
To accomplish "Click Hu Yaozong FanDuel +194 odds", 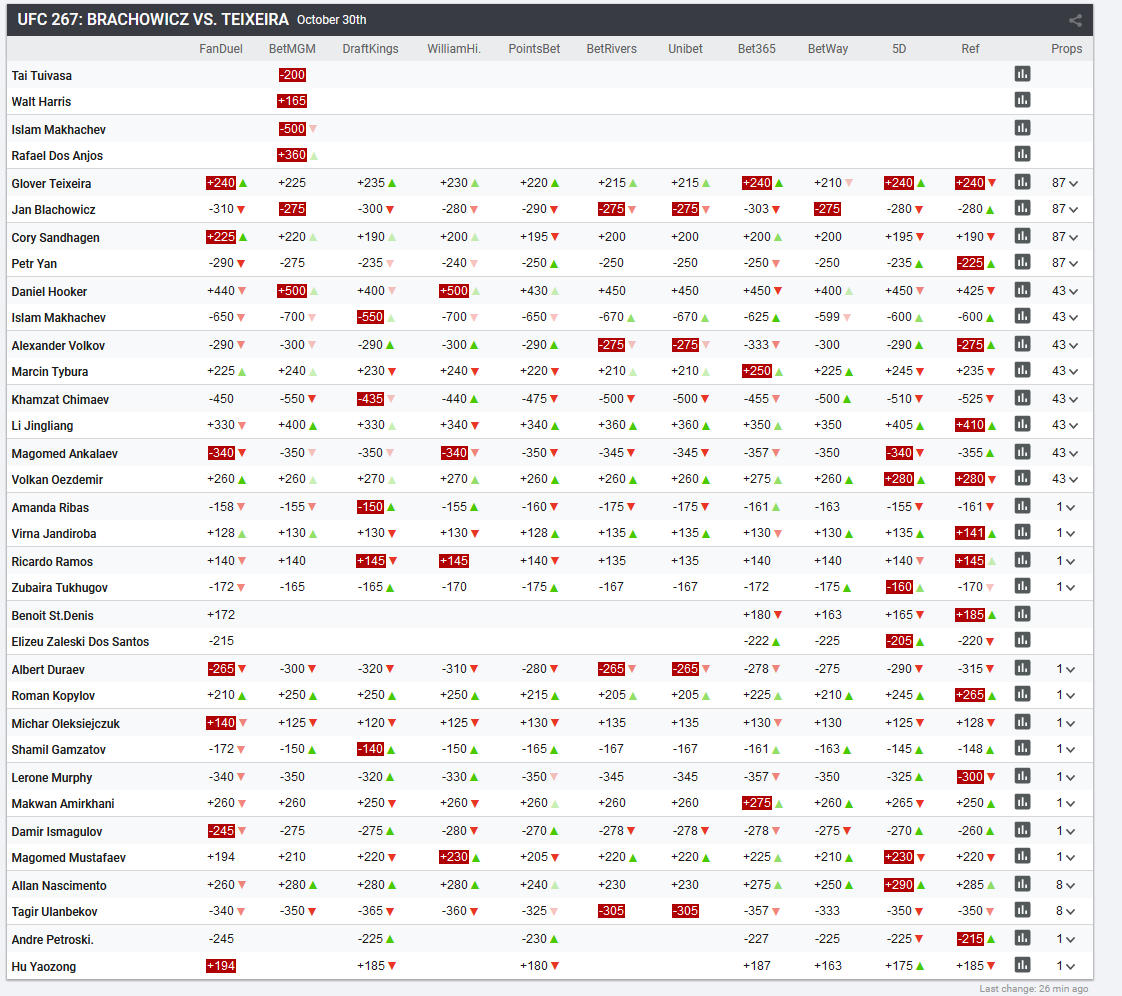I will point(221,966).
